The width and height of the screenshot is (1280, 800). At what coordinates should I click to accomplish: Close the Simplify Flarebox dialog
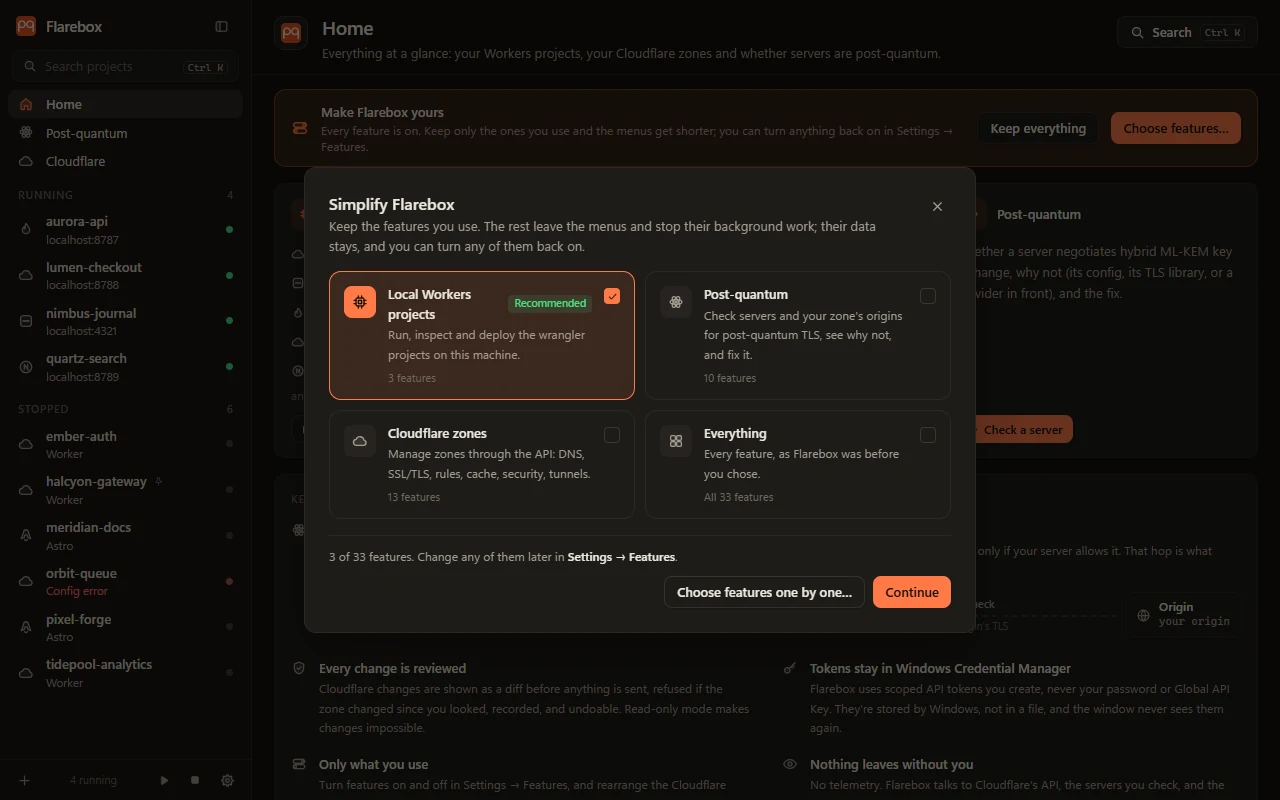tap(937, 206)
